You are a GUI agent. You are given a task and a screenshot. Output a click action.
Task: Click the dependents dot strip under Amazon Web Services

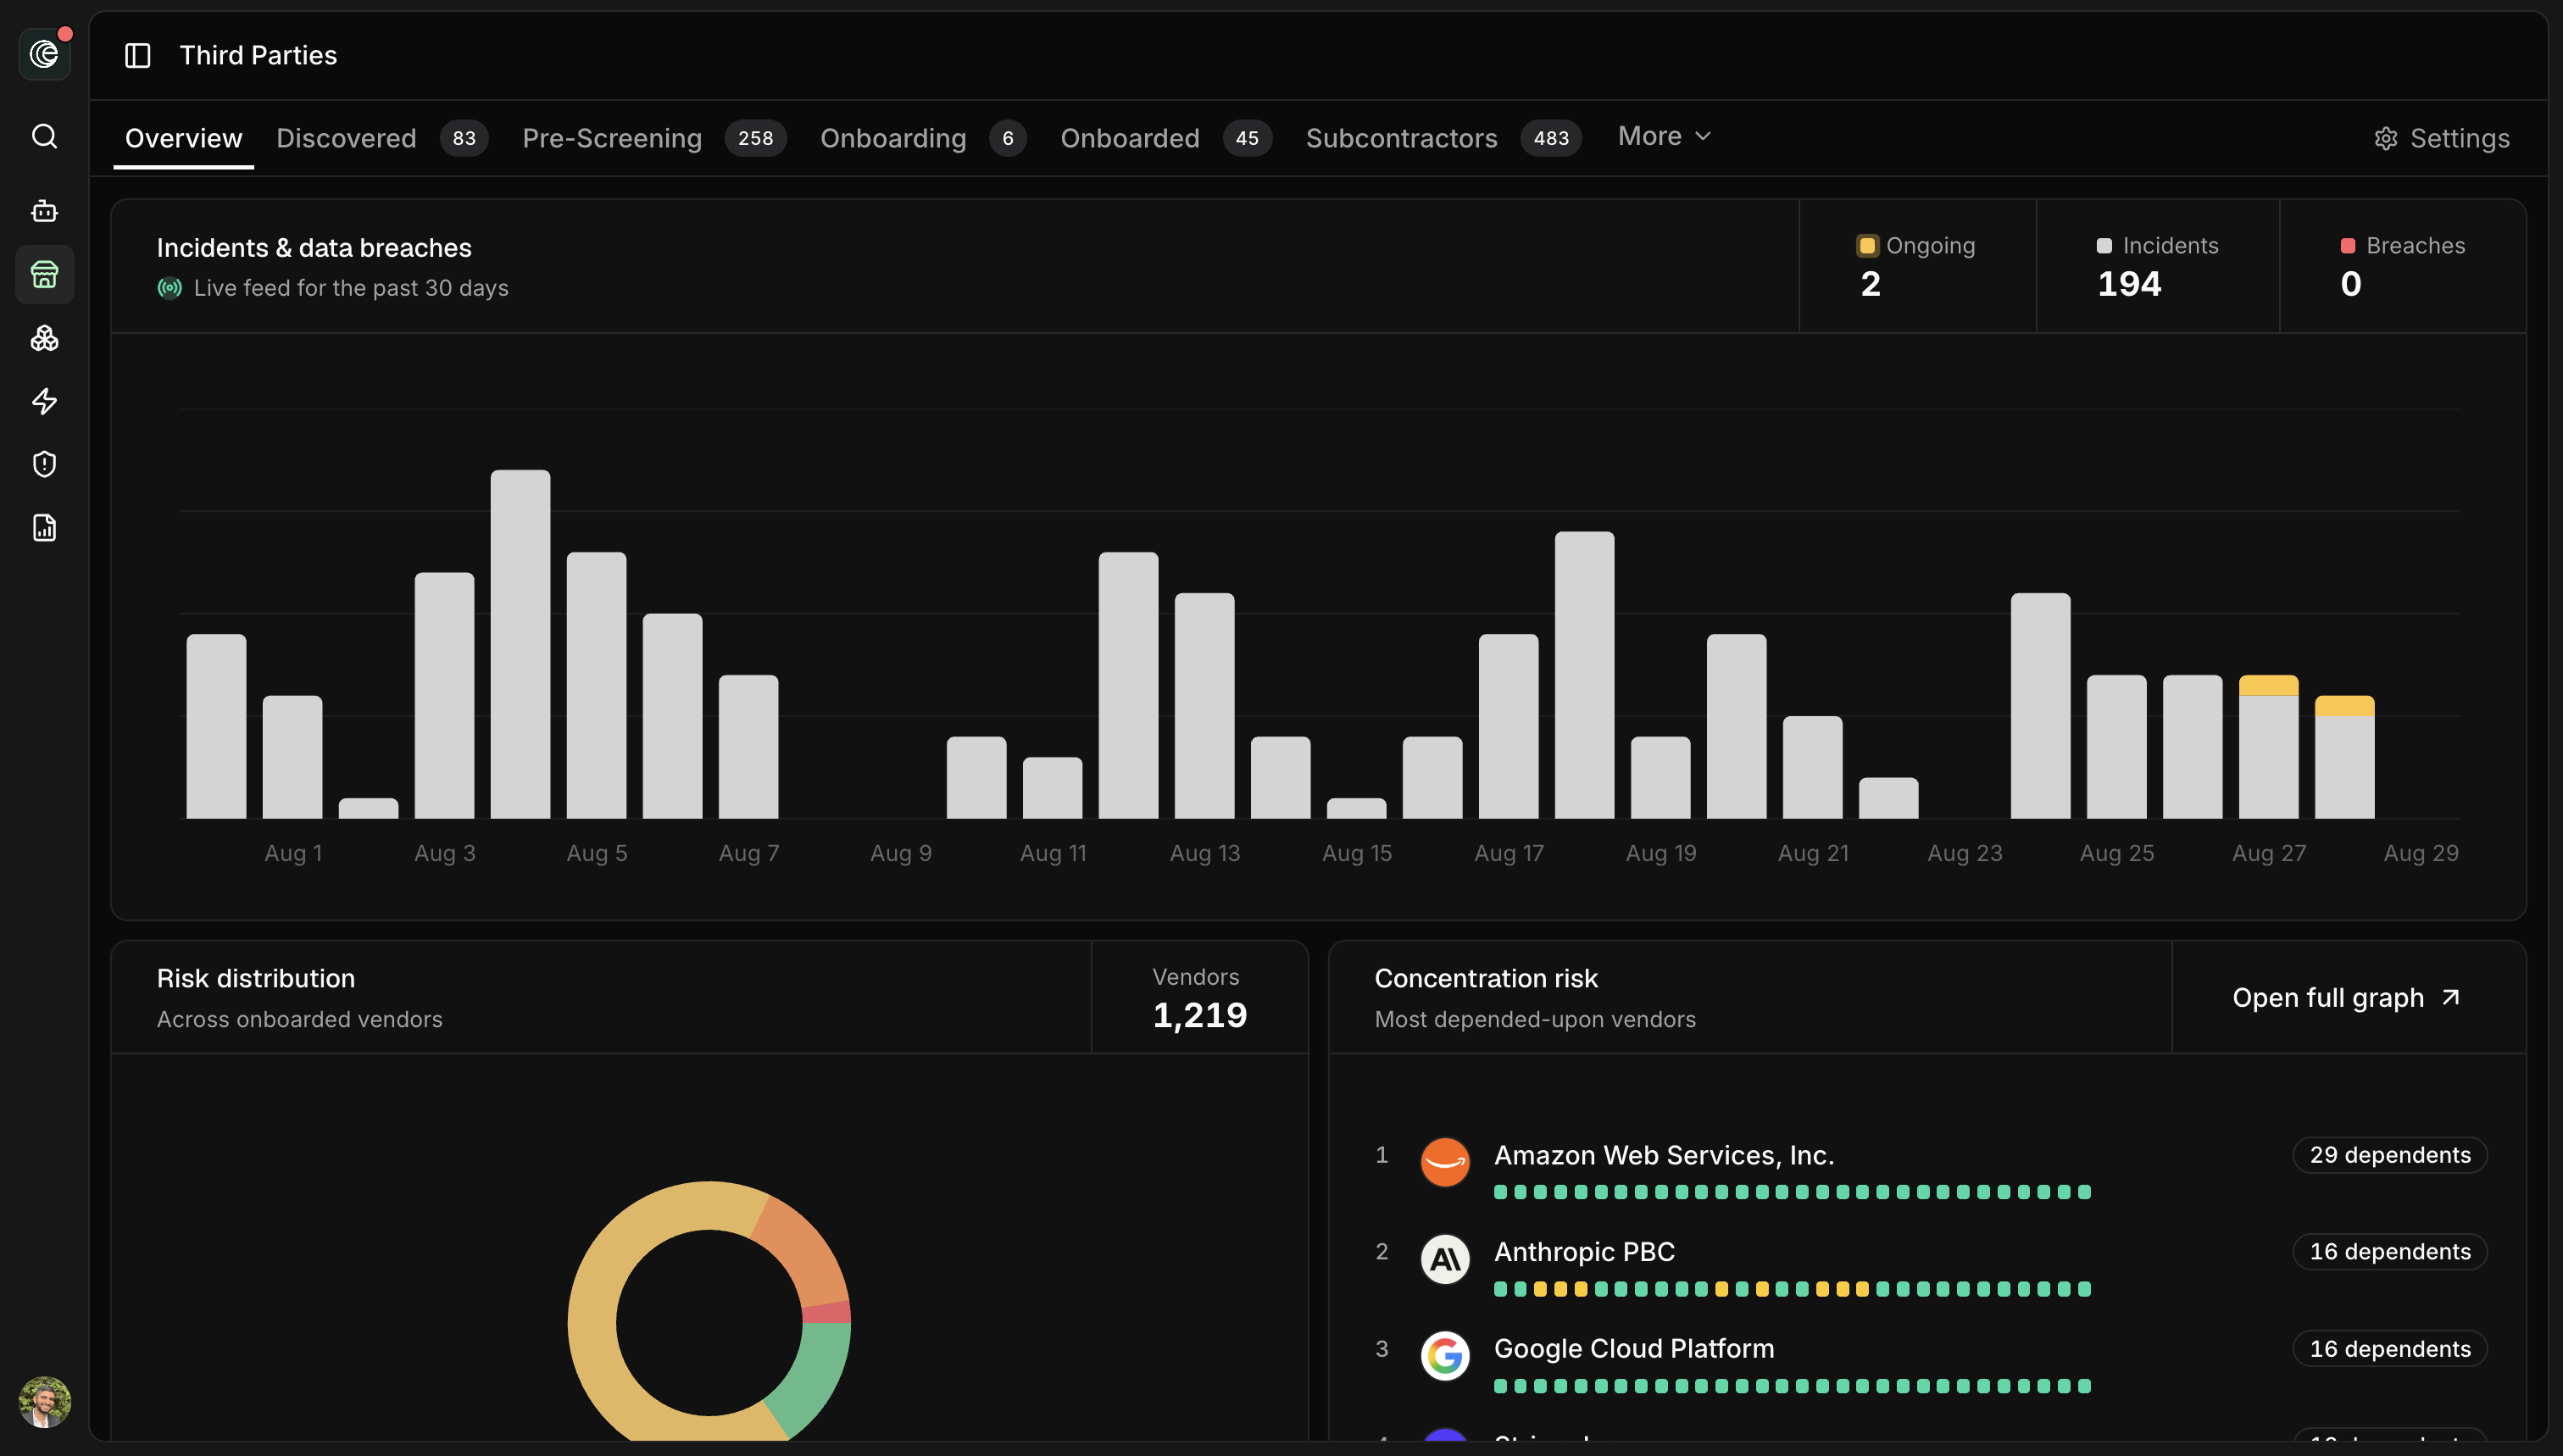pos(1792,1192)
